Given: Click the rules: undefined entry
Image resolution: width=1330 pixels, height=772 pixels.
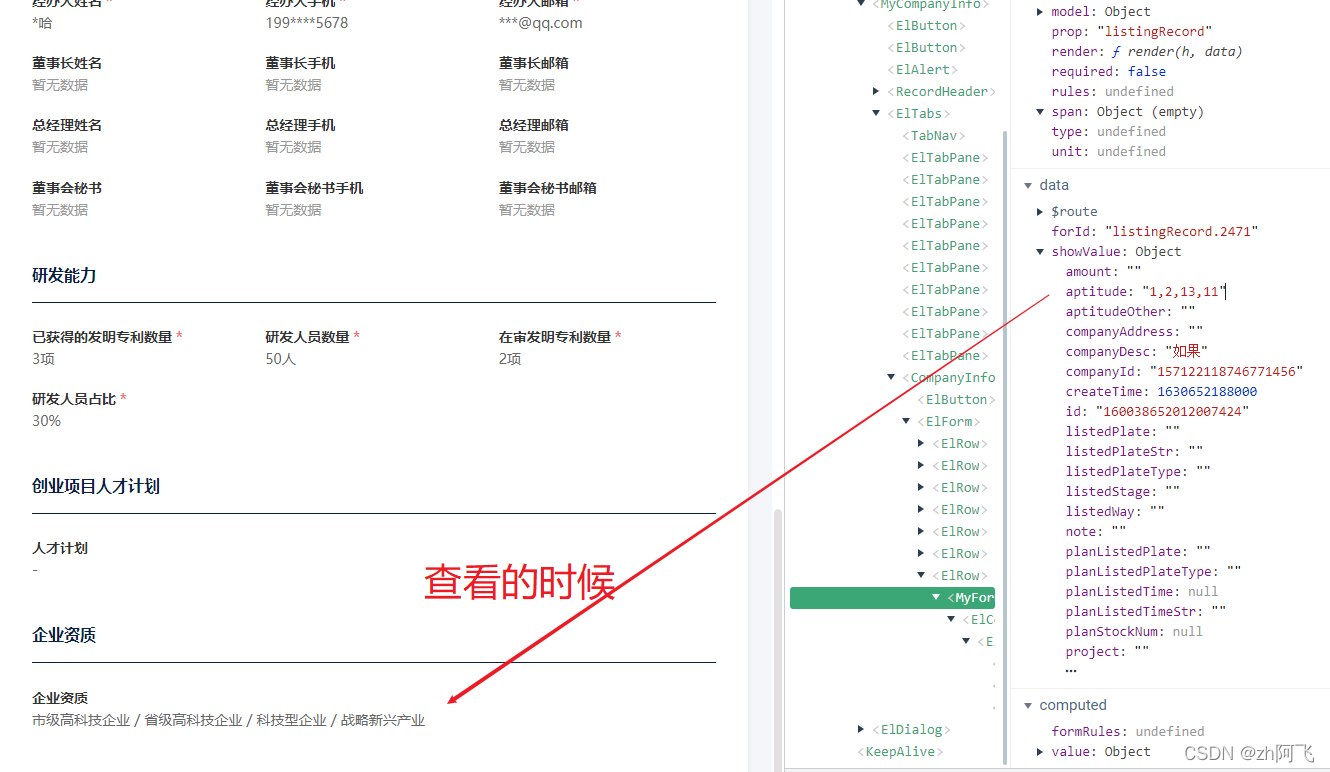Looking at the screenshot, I should click(1112, 91).
